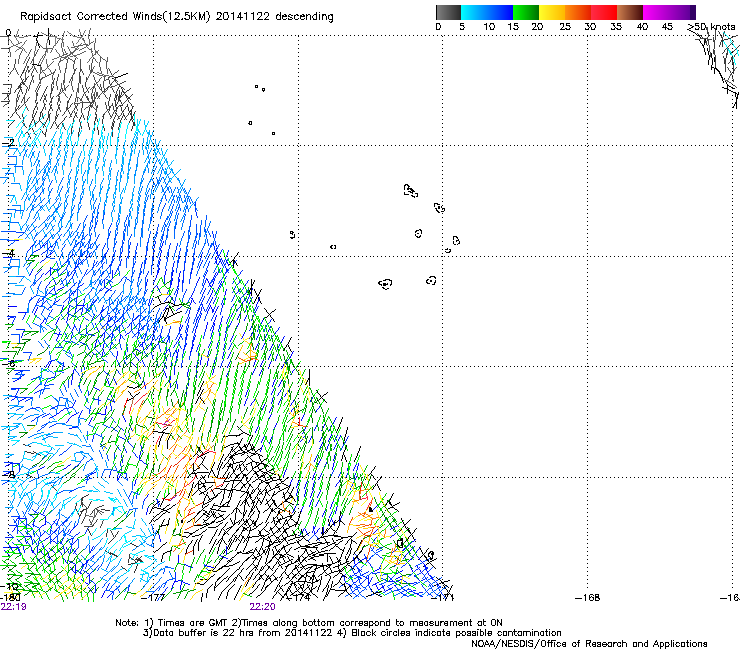Click the '25' legend scale label
The width and height of the screenshot is (740, 650).
pyautogui.click(x=565, y=27)
